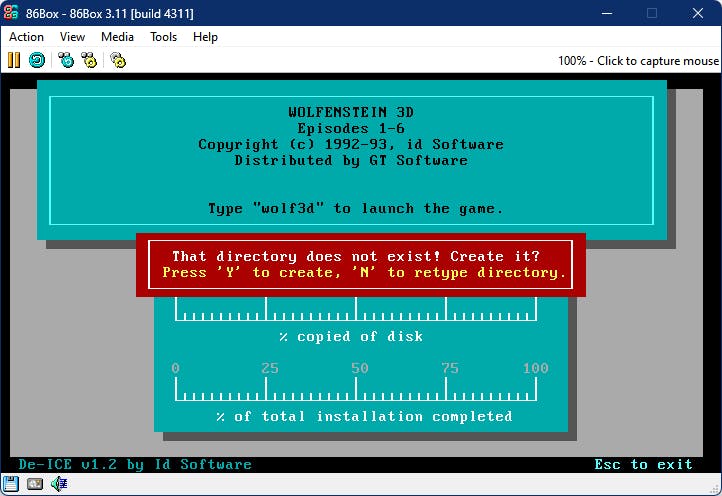Click the disk copied progress bar

tap(355, 309)
